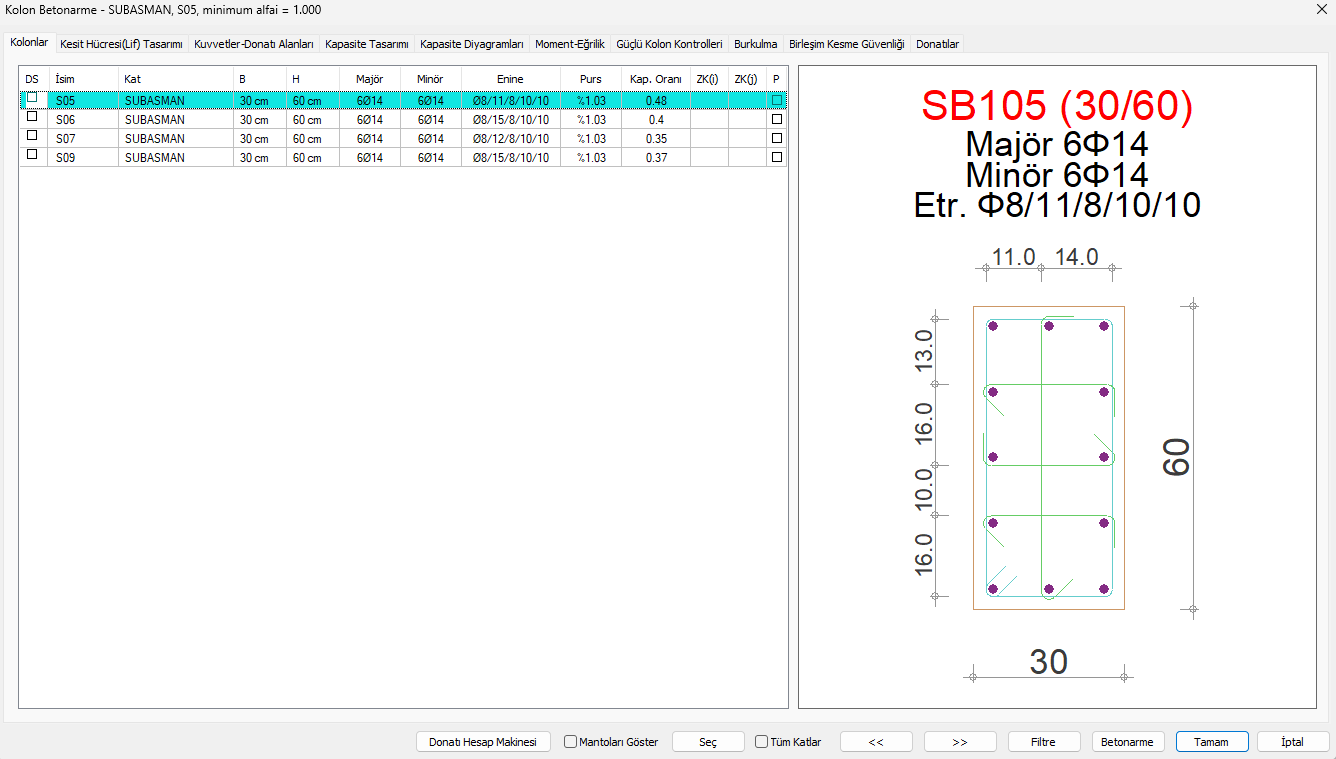Click the Donatı Hesap Makinesi button
Screen dimensions: 1336x759
coord(483,742)
